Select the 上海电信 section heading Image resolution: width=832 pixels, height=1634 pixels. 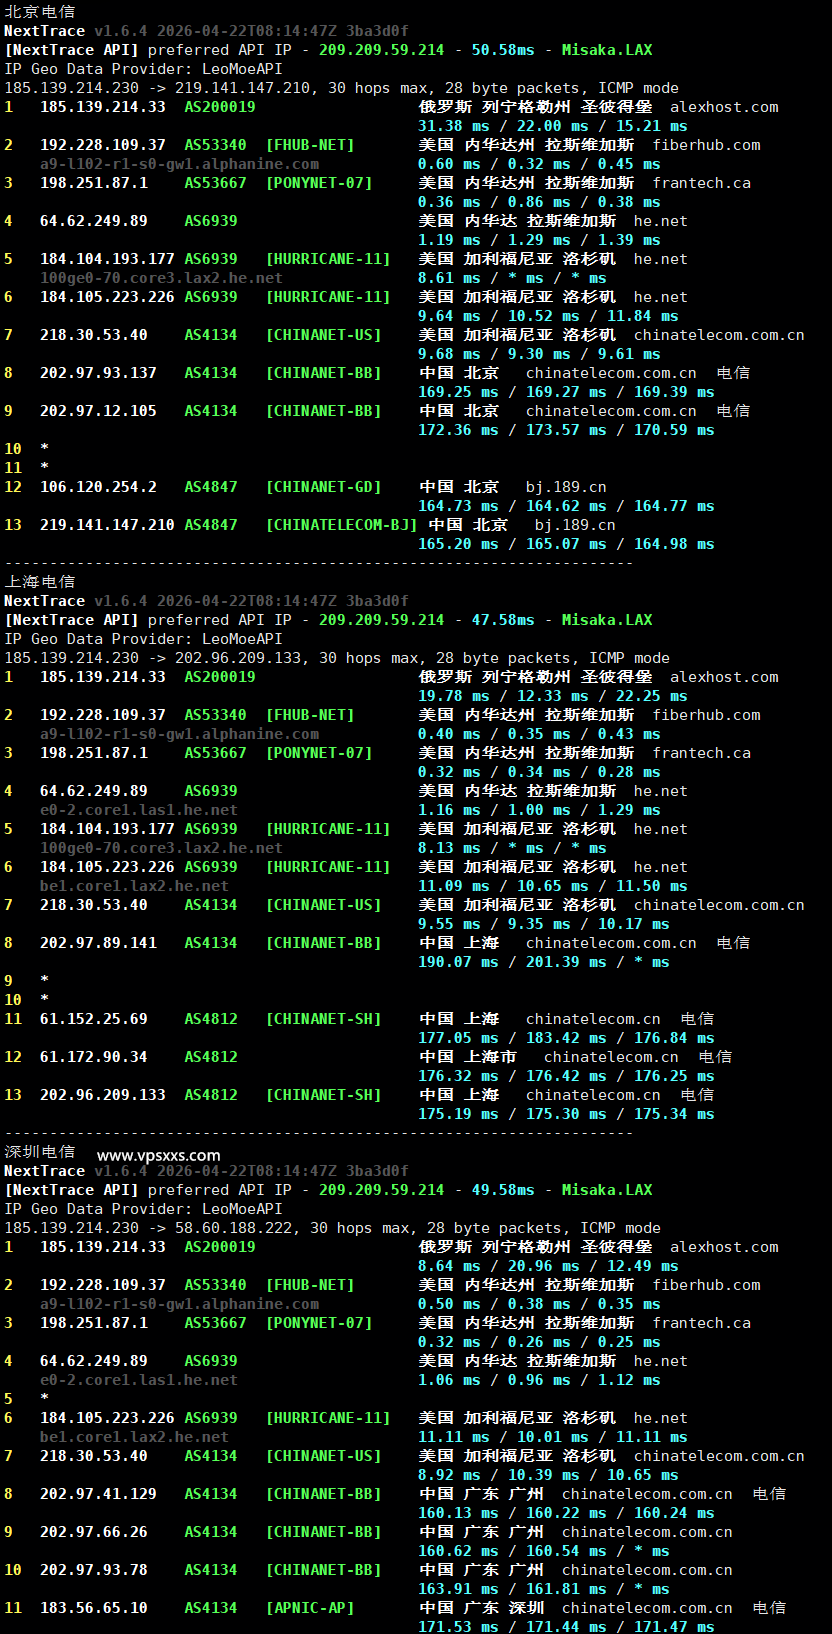(40, 581)
